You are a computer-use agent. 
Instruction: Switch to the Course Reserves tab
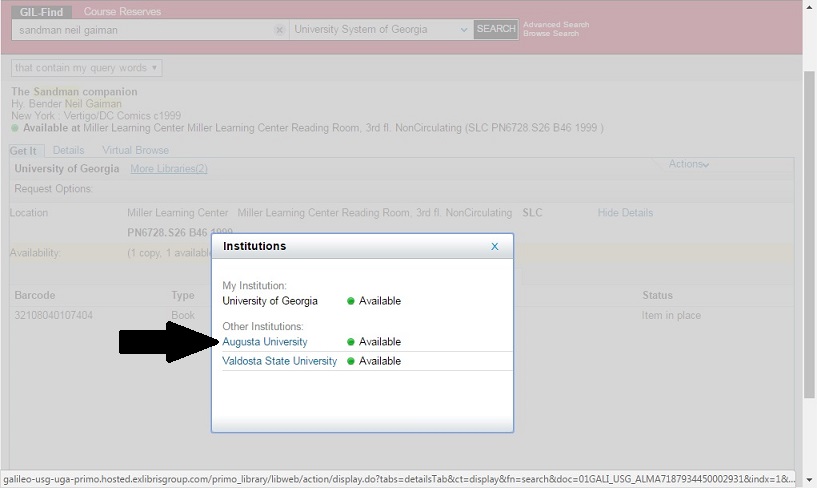point(122,12)
